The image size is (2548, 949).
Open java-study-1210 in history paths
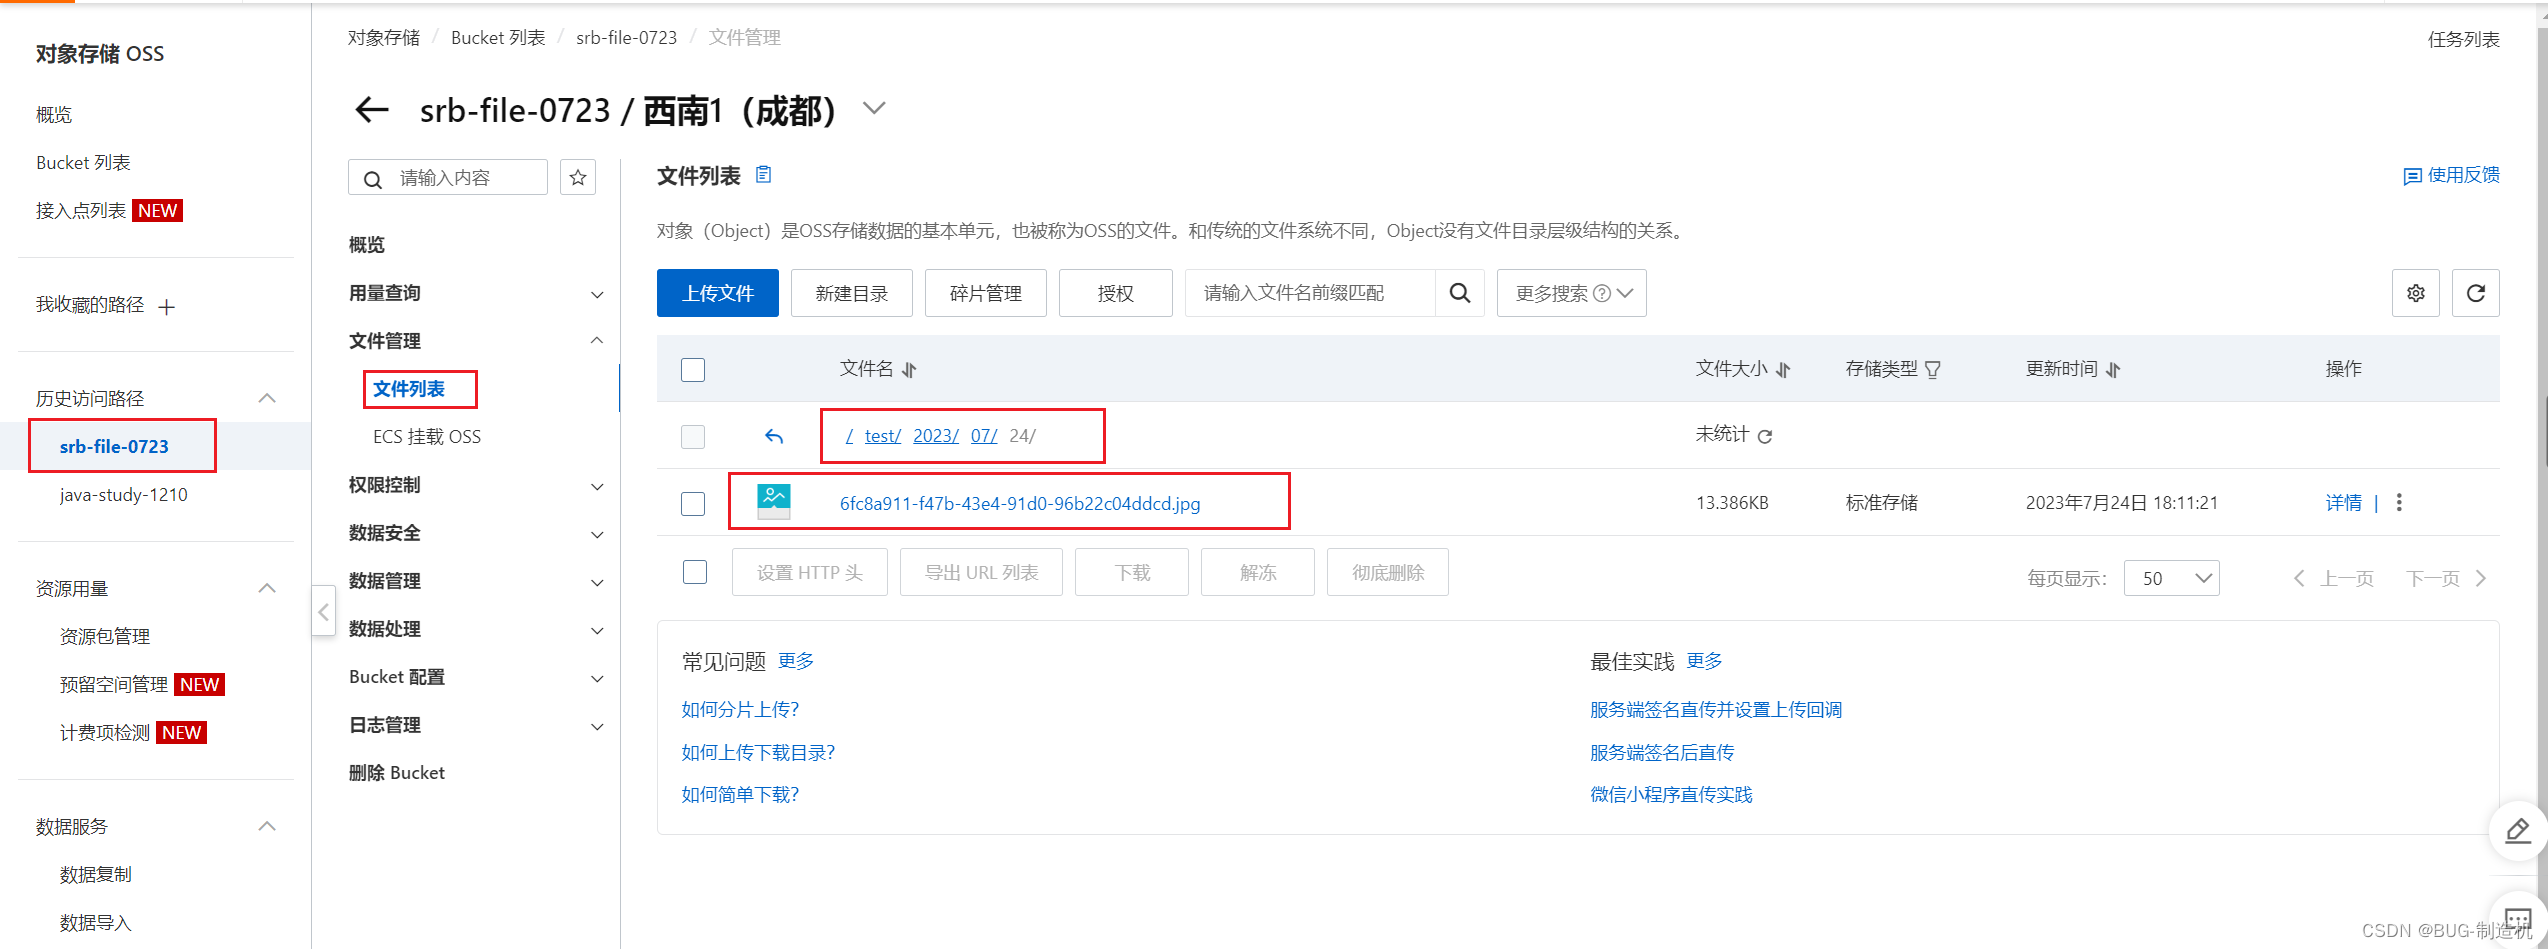[x=124, y=495]
